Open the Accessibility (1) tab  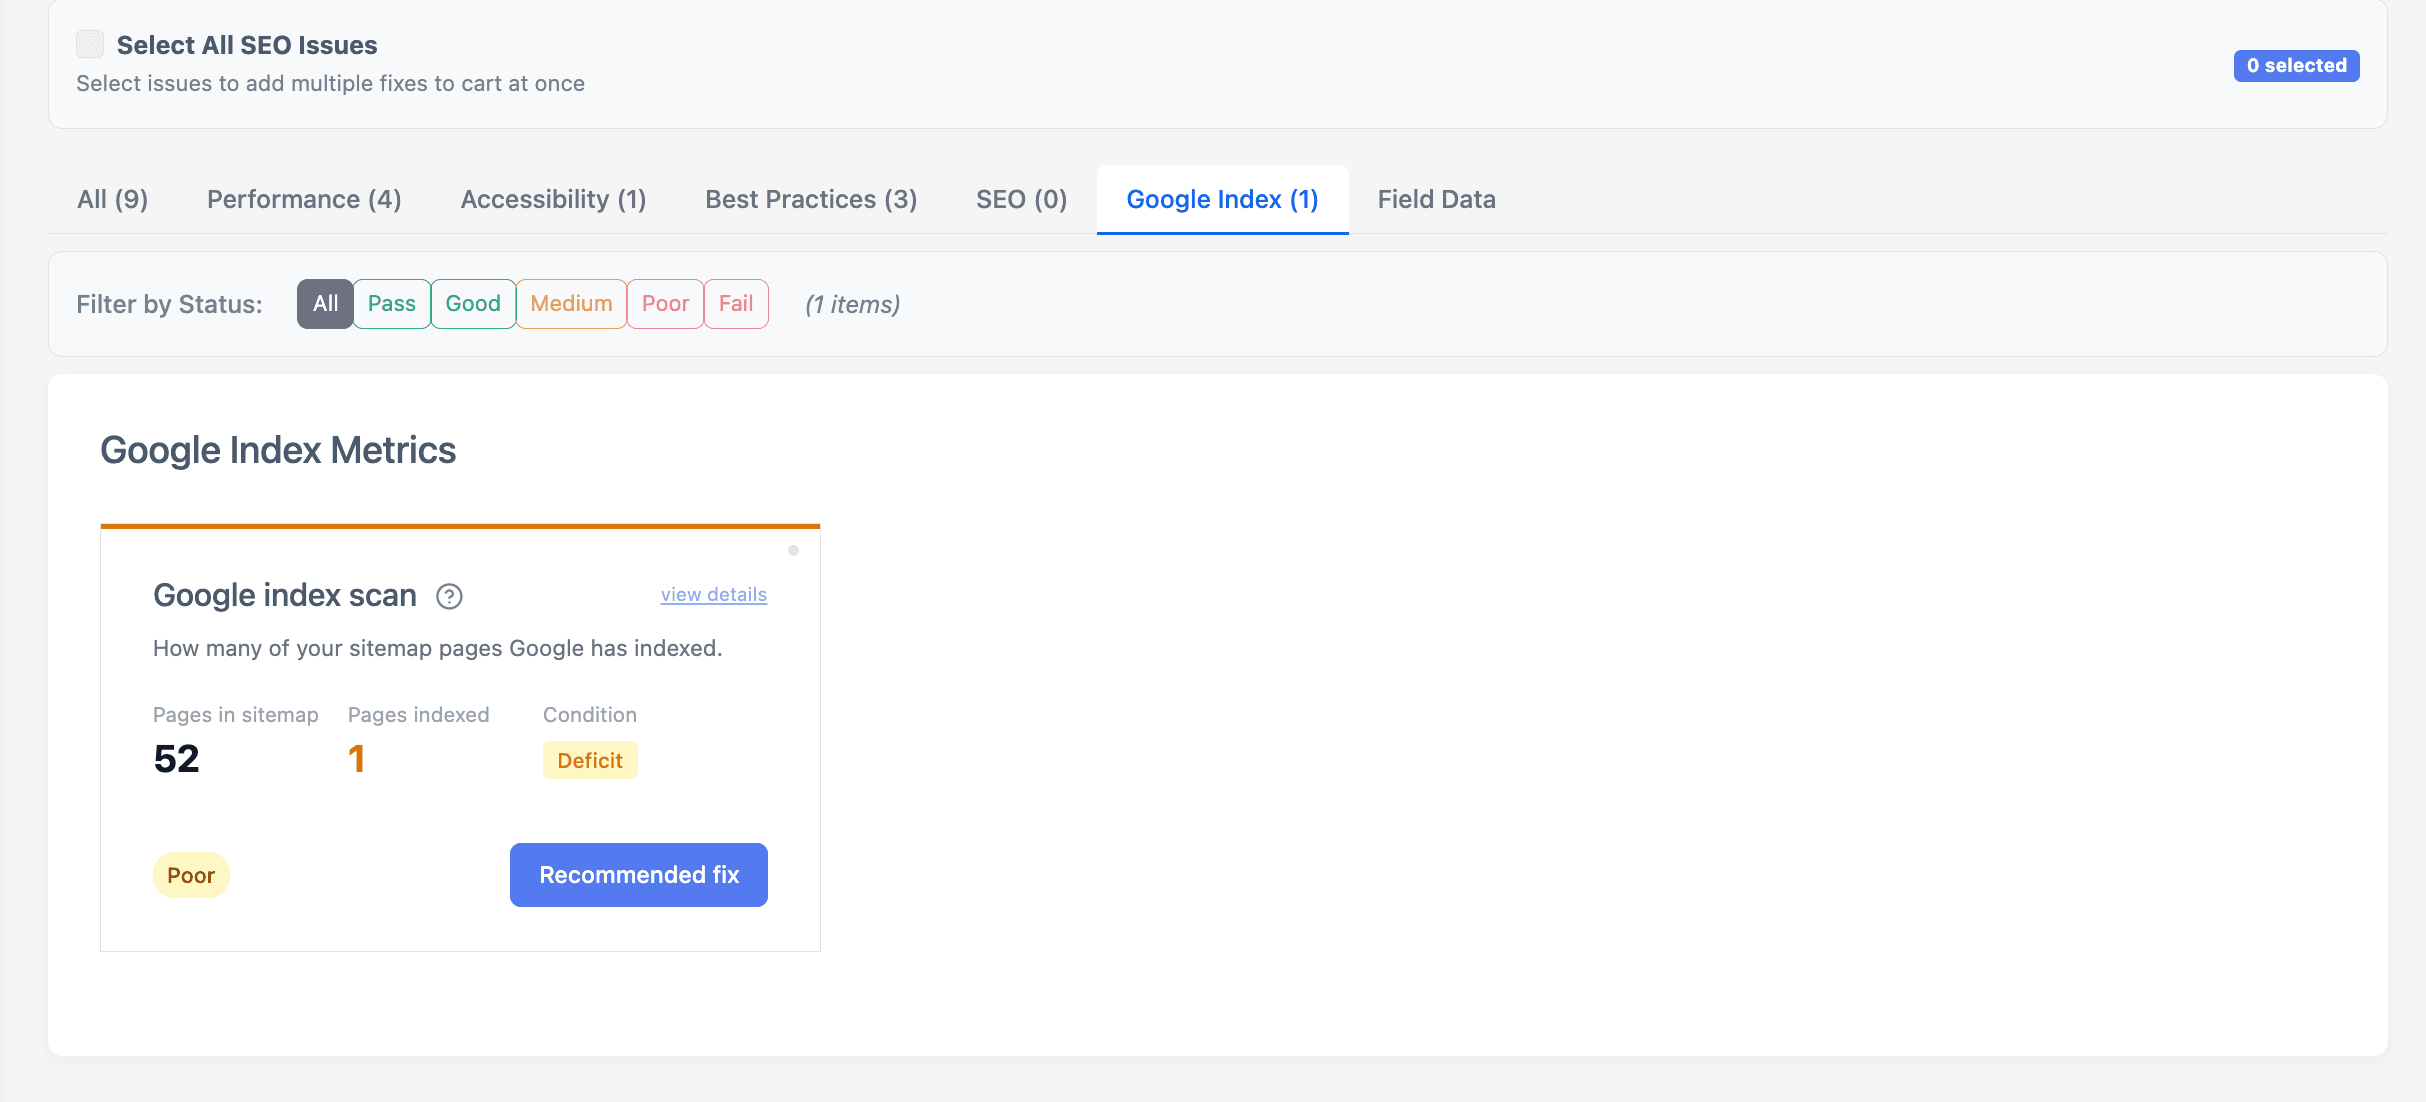(x=553, y=199)
